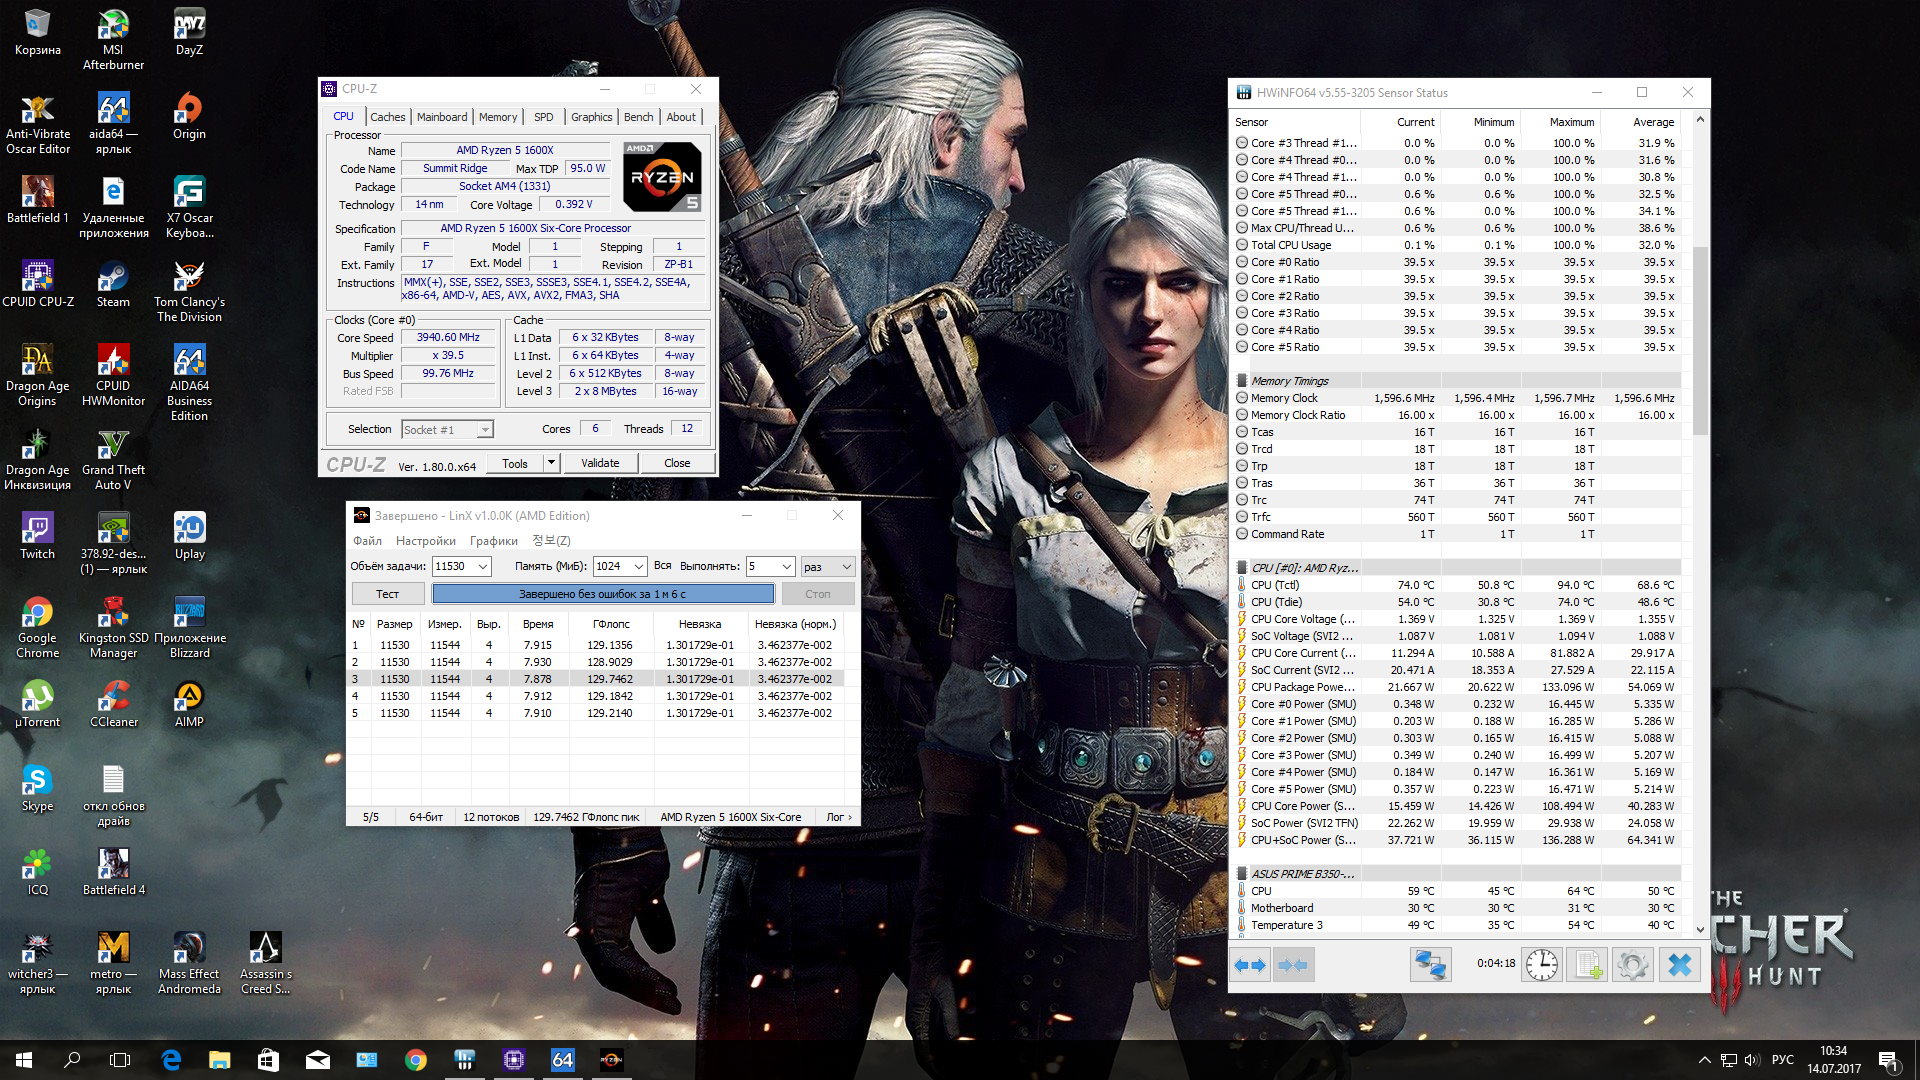
Task: Open the memory 1024 MiB dropdown
Action: coord(639,567)
